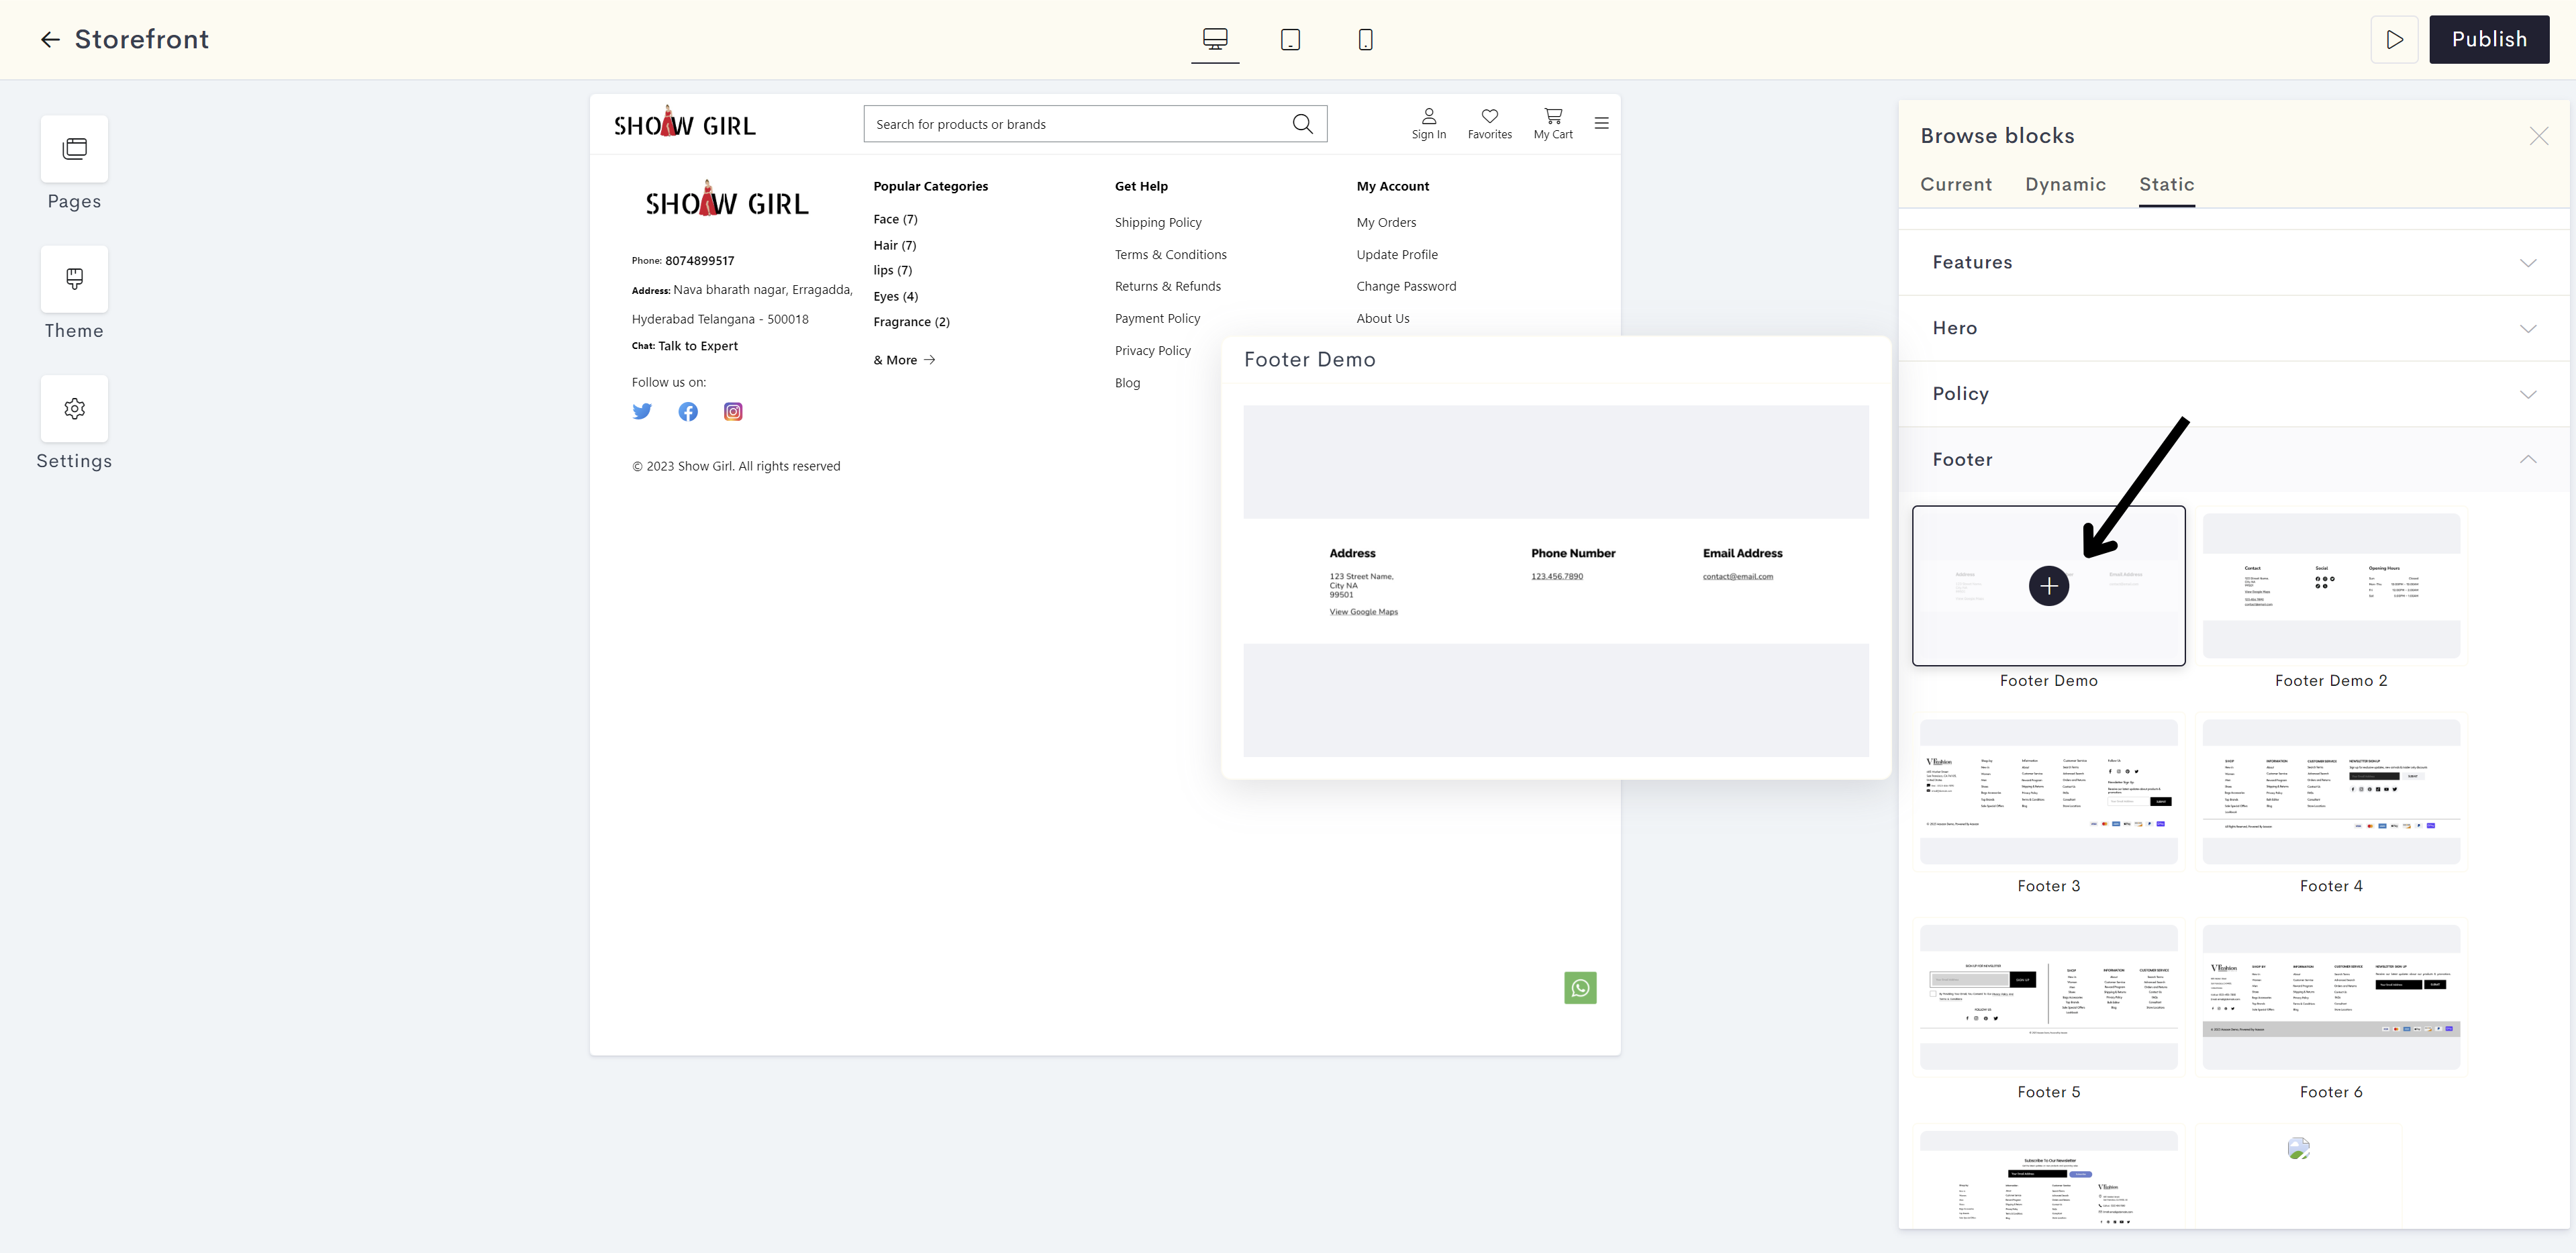
Task: Click View Google Maps in preview
Action: (1363, 612)
